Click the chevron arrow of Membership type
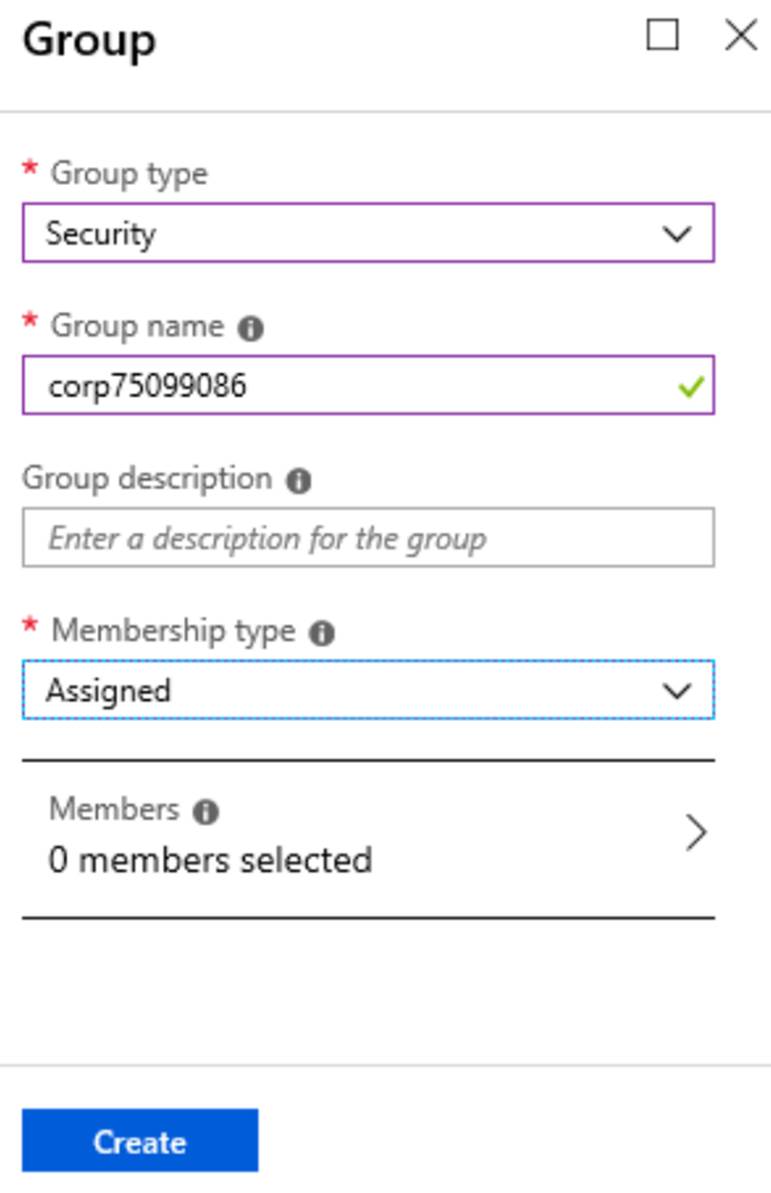The image size is (771, 1193). [x=677, y=691]
